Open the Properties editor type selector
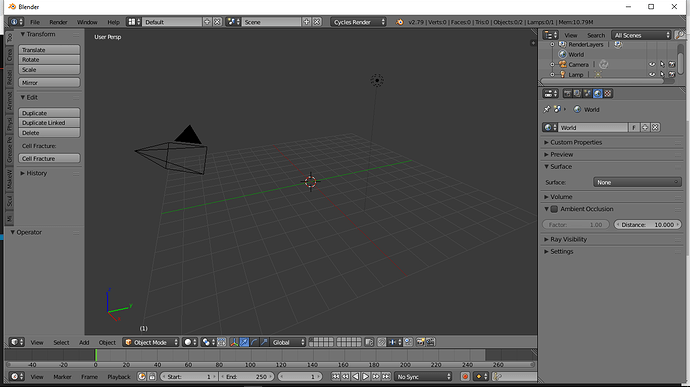Screen dimensions: 690x387 (550, 93)
